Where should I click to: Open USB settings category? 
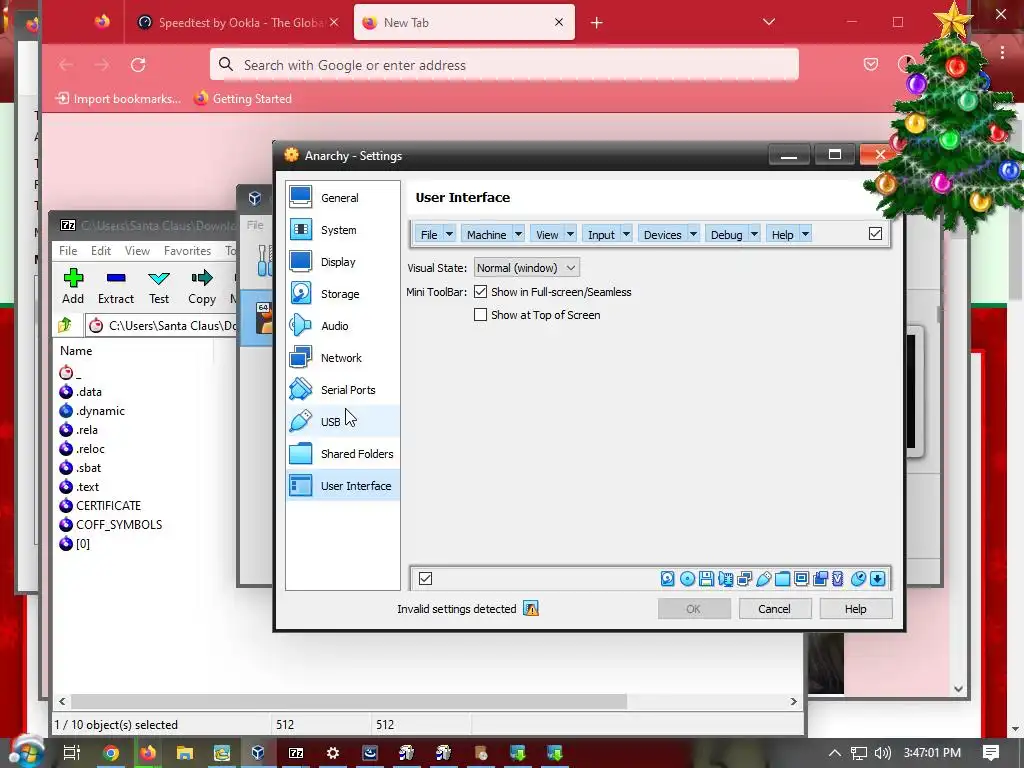[343, 422]
